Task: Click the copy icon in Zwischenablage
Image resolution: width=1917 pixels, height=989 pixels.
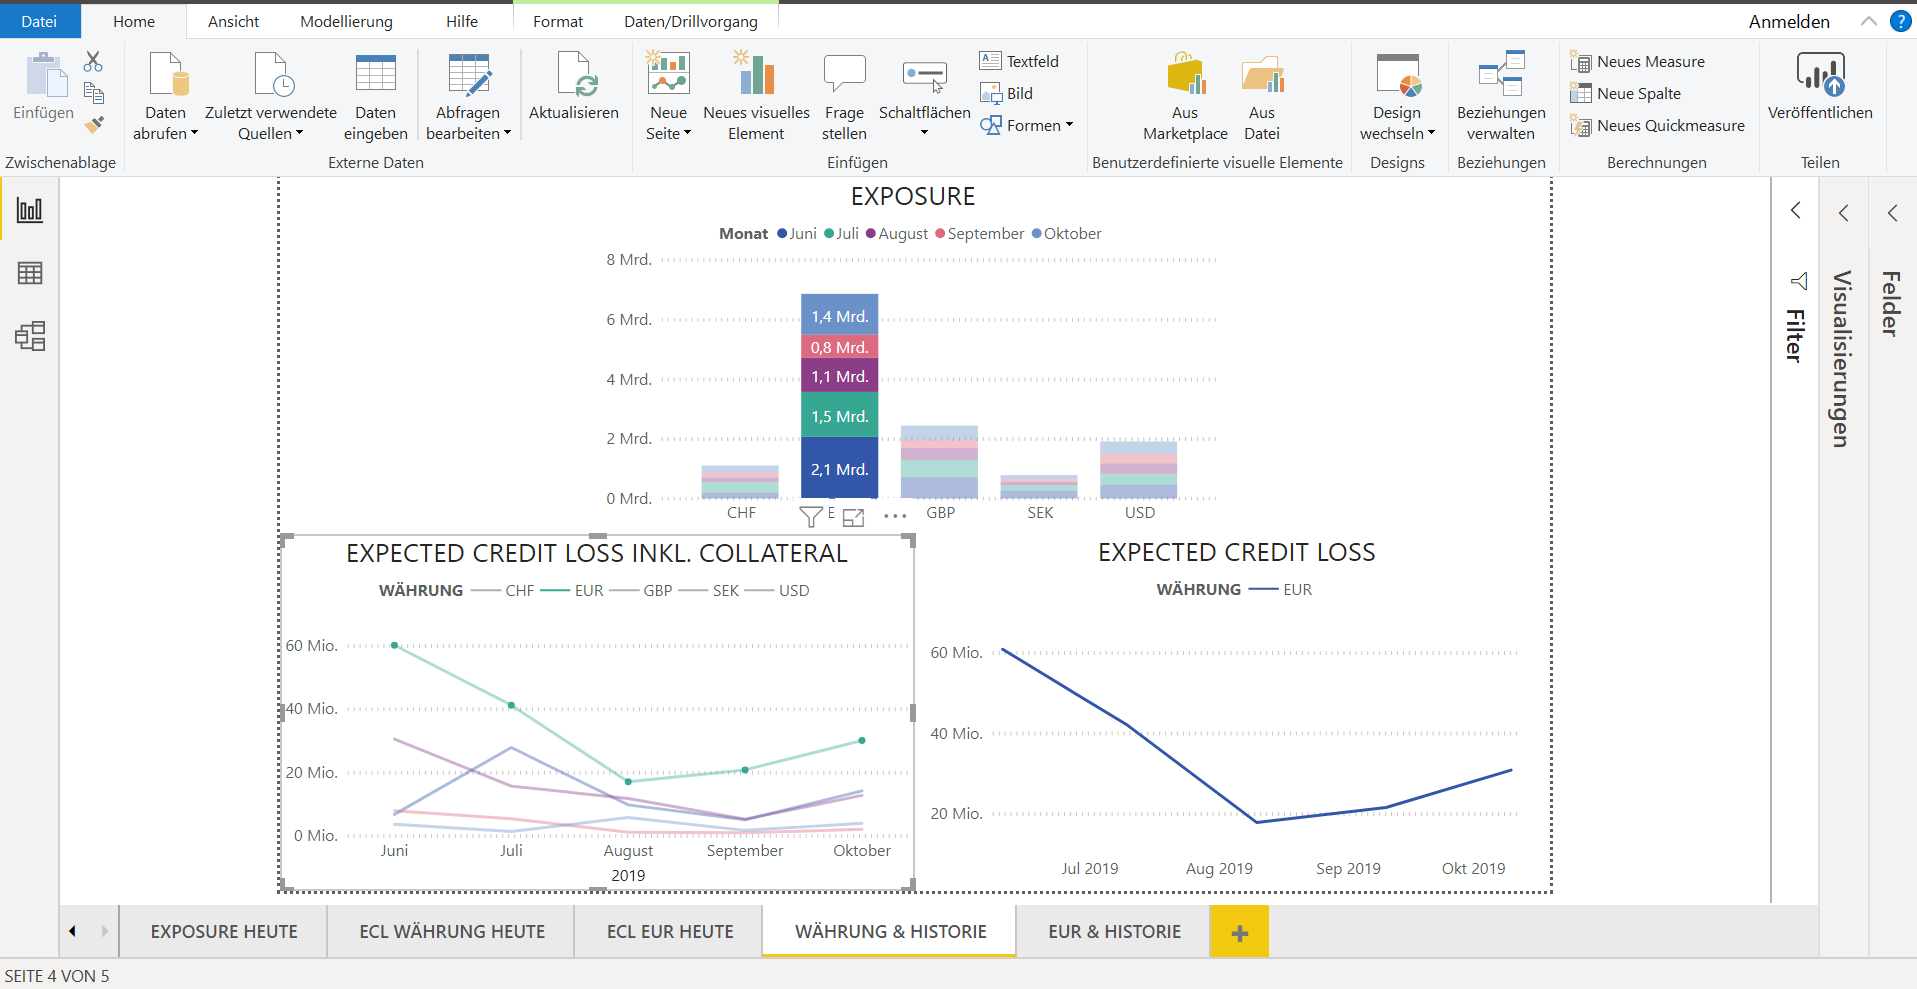Action: point(94,93)
